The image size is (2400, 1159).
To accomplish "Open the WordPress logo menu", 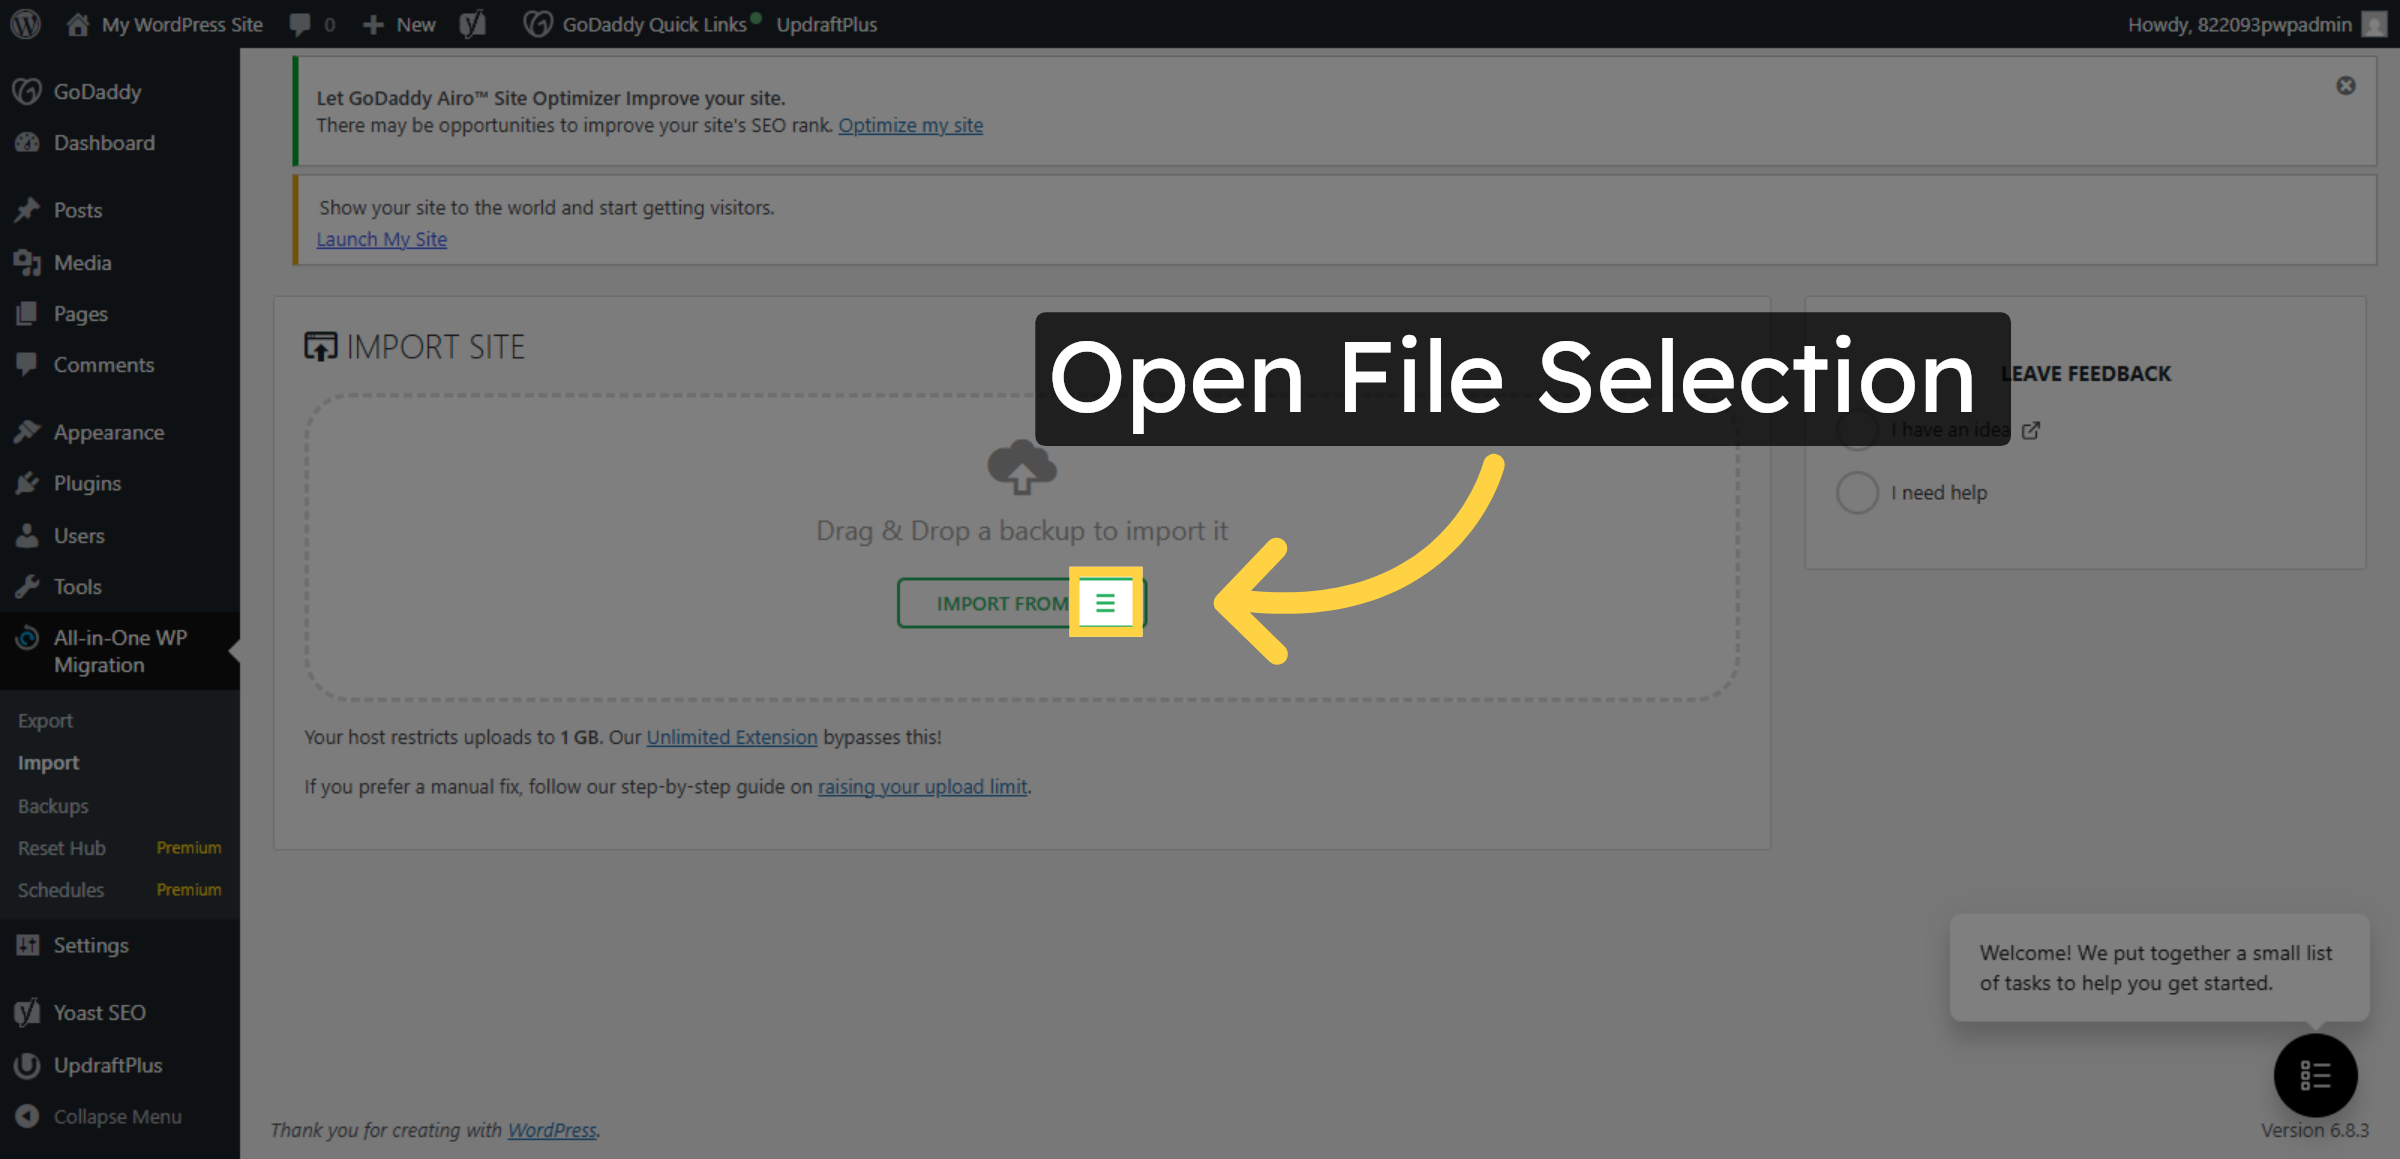I will point(24,24).
